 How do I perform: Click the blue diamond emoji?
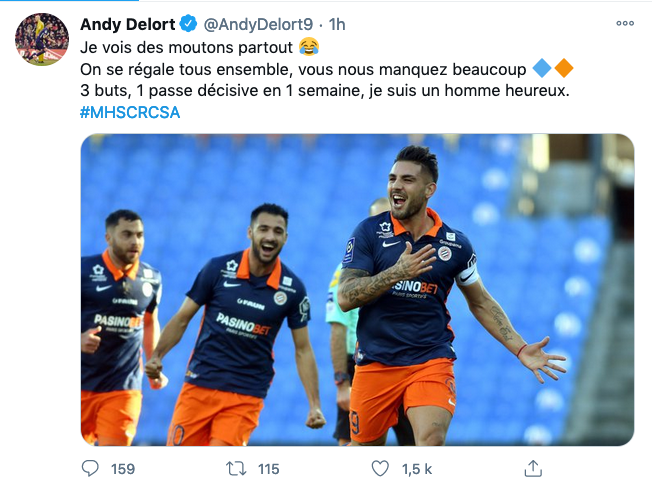tap(542, 68)
